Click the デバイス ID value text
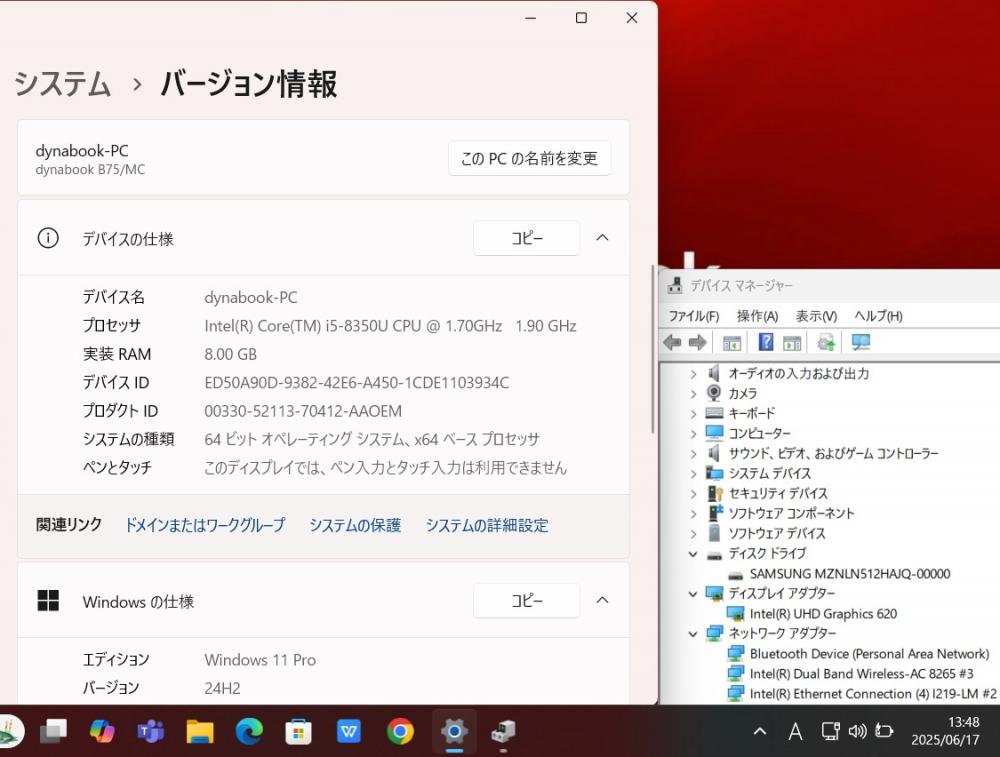Viewport: 1000px width, 757px height. tap(357, 383)
